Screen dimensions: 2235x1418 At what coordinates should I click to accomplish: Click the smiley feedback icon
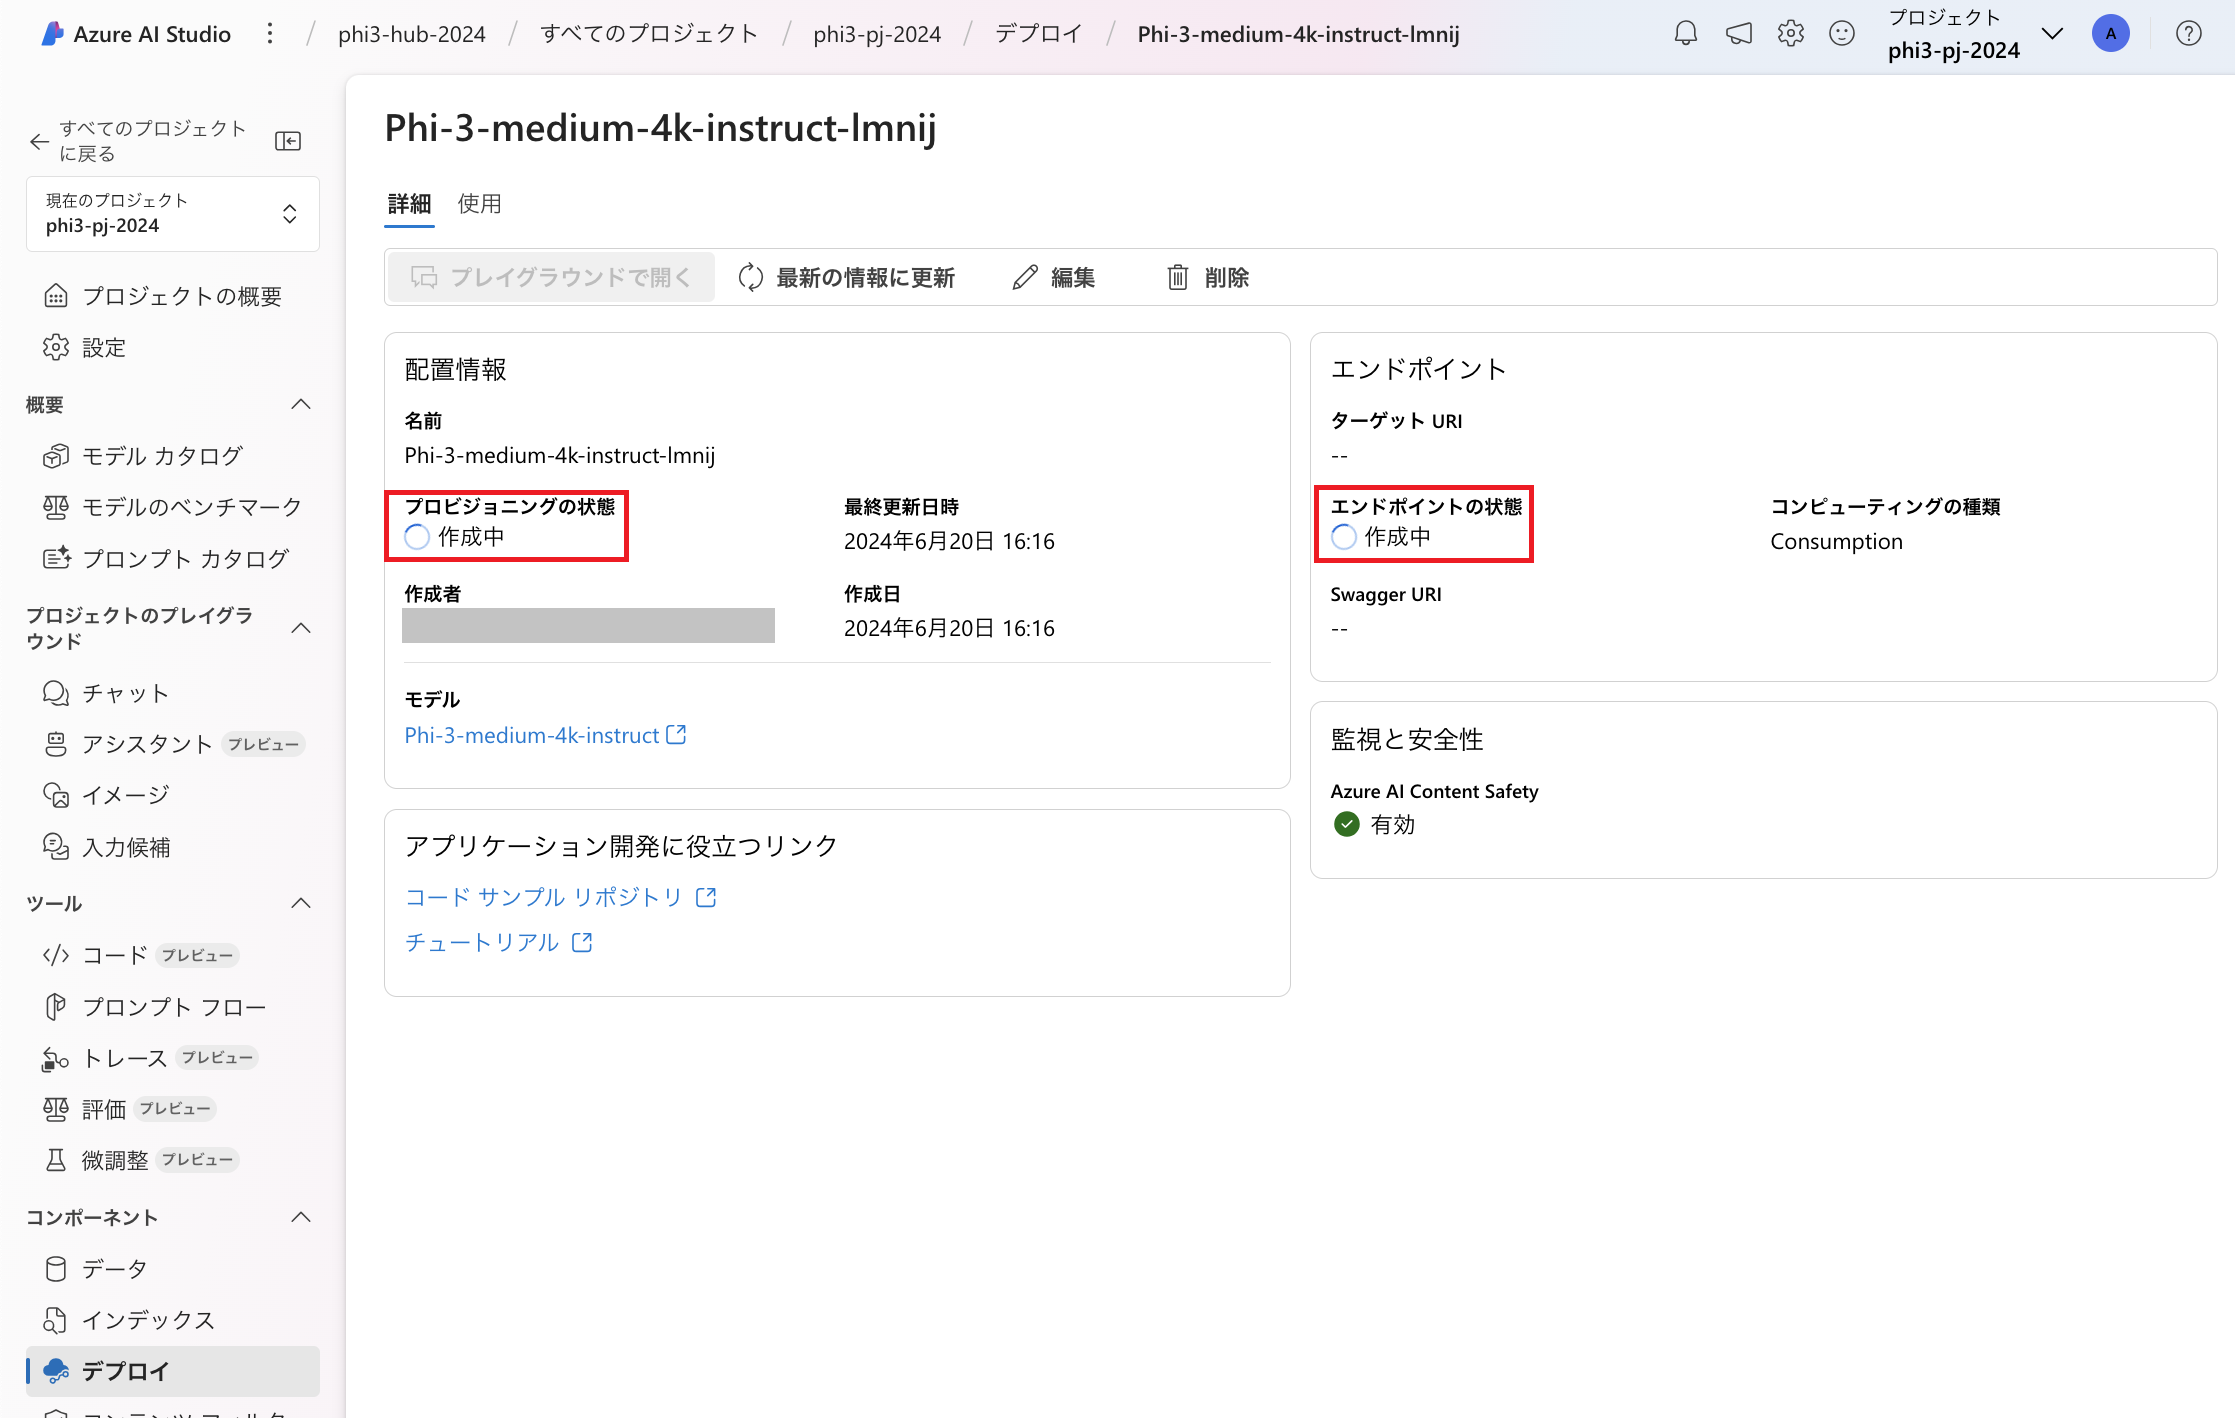tap(1842, 34)
